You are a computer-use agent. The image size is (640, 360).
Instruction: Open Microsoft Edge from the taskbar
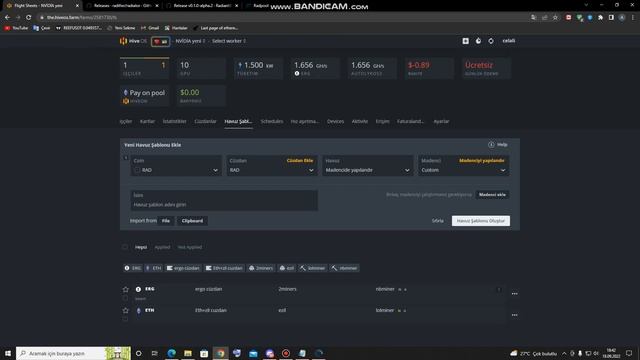[x=171, y=353]
